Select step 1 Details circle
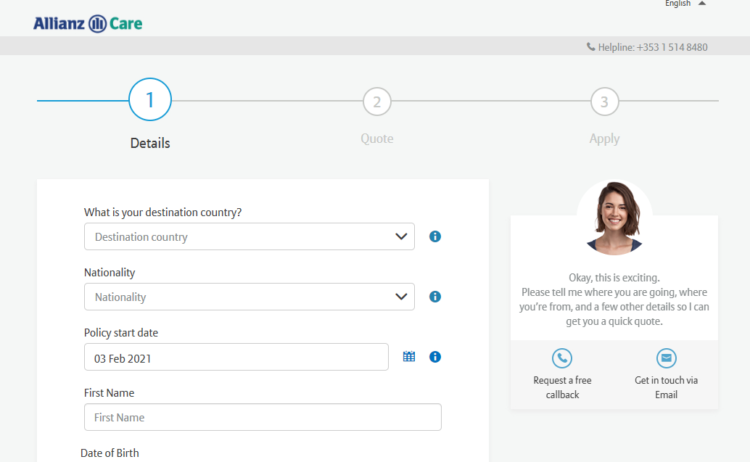The height and width of the screenshot is (462, 750). (x=150, y=100)
